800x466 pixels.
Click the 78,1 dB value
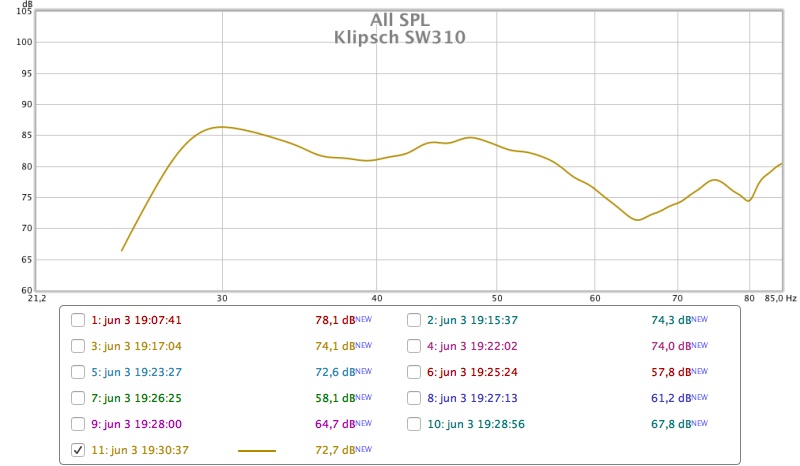(335, 320)
